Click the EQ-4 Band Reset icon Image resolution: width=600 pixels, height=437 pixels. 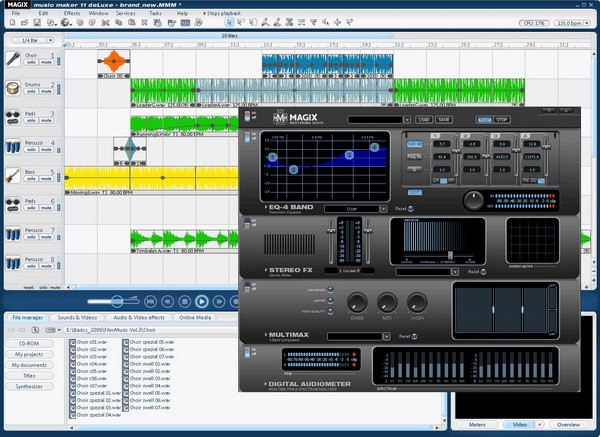pos(411,209)
